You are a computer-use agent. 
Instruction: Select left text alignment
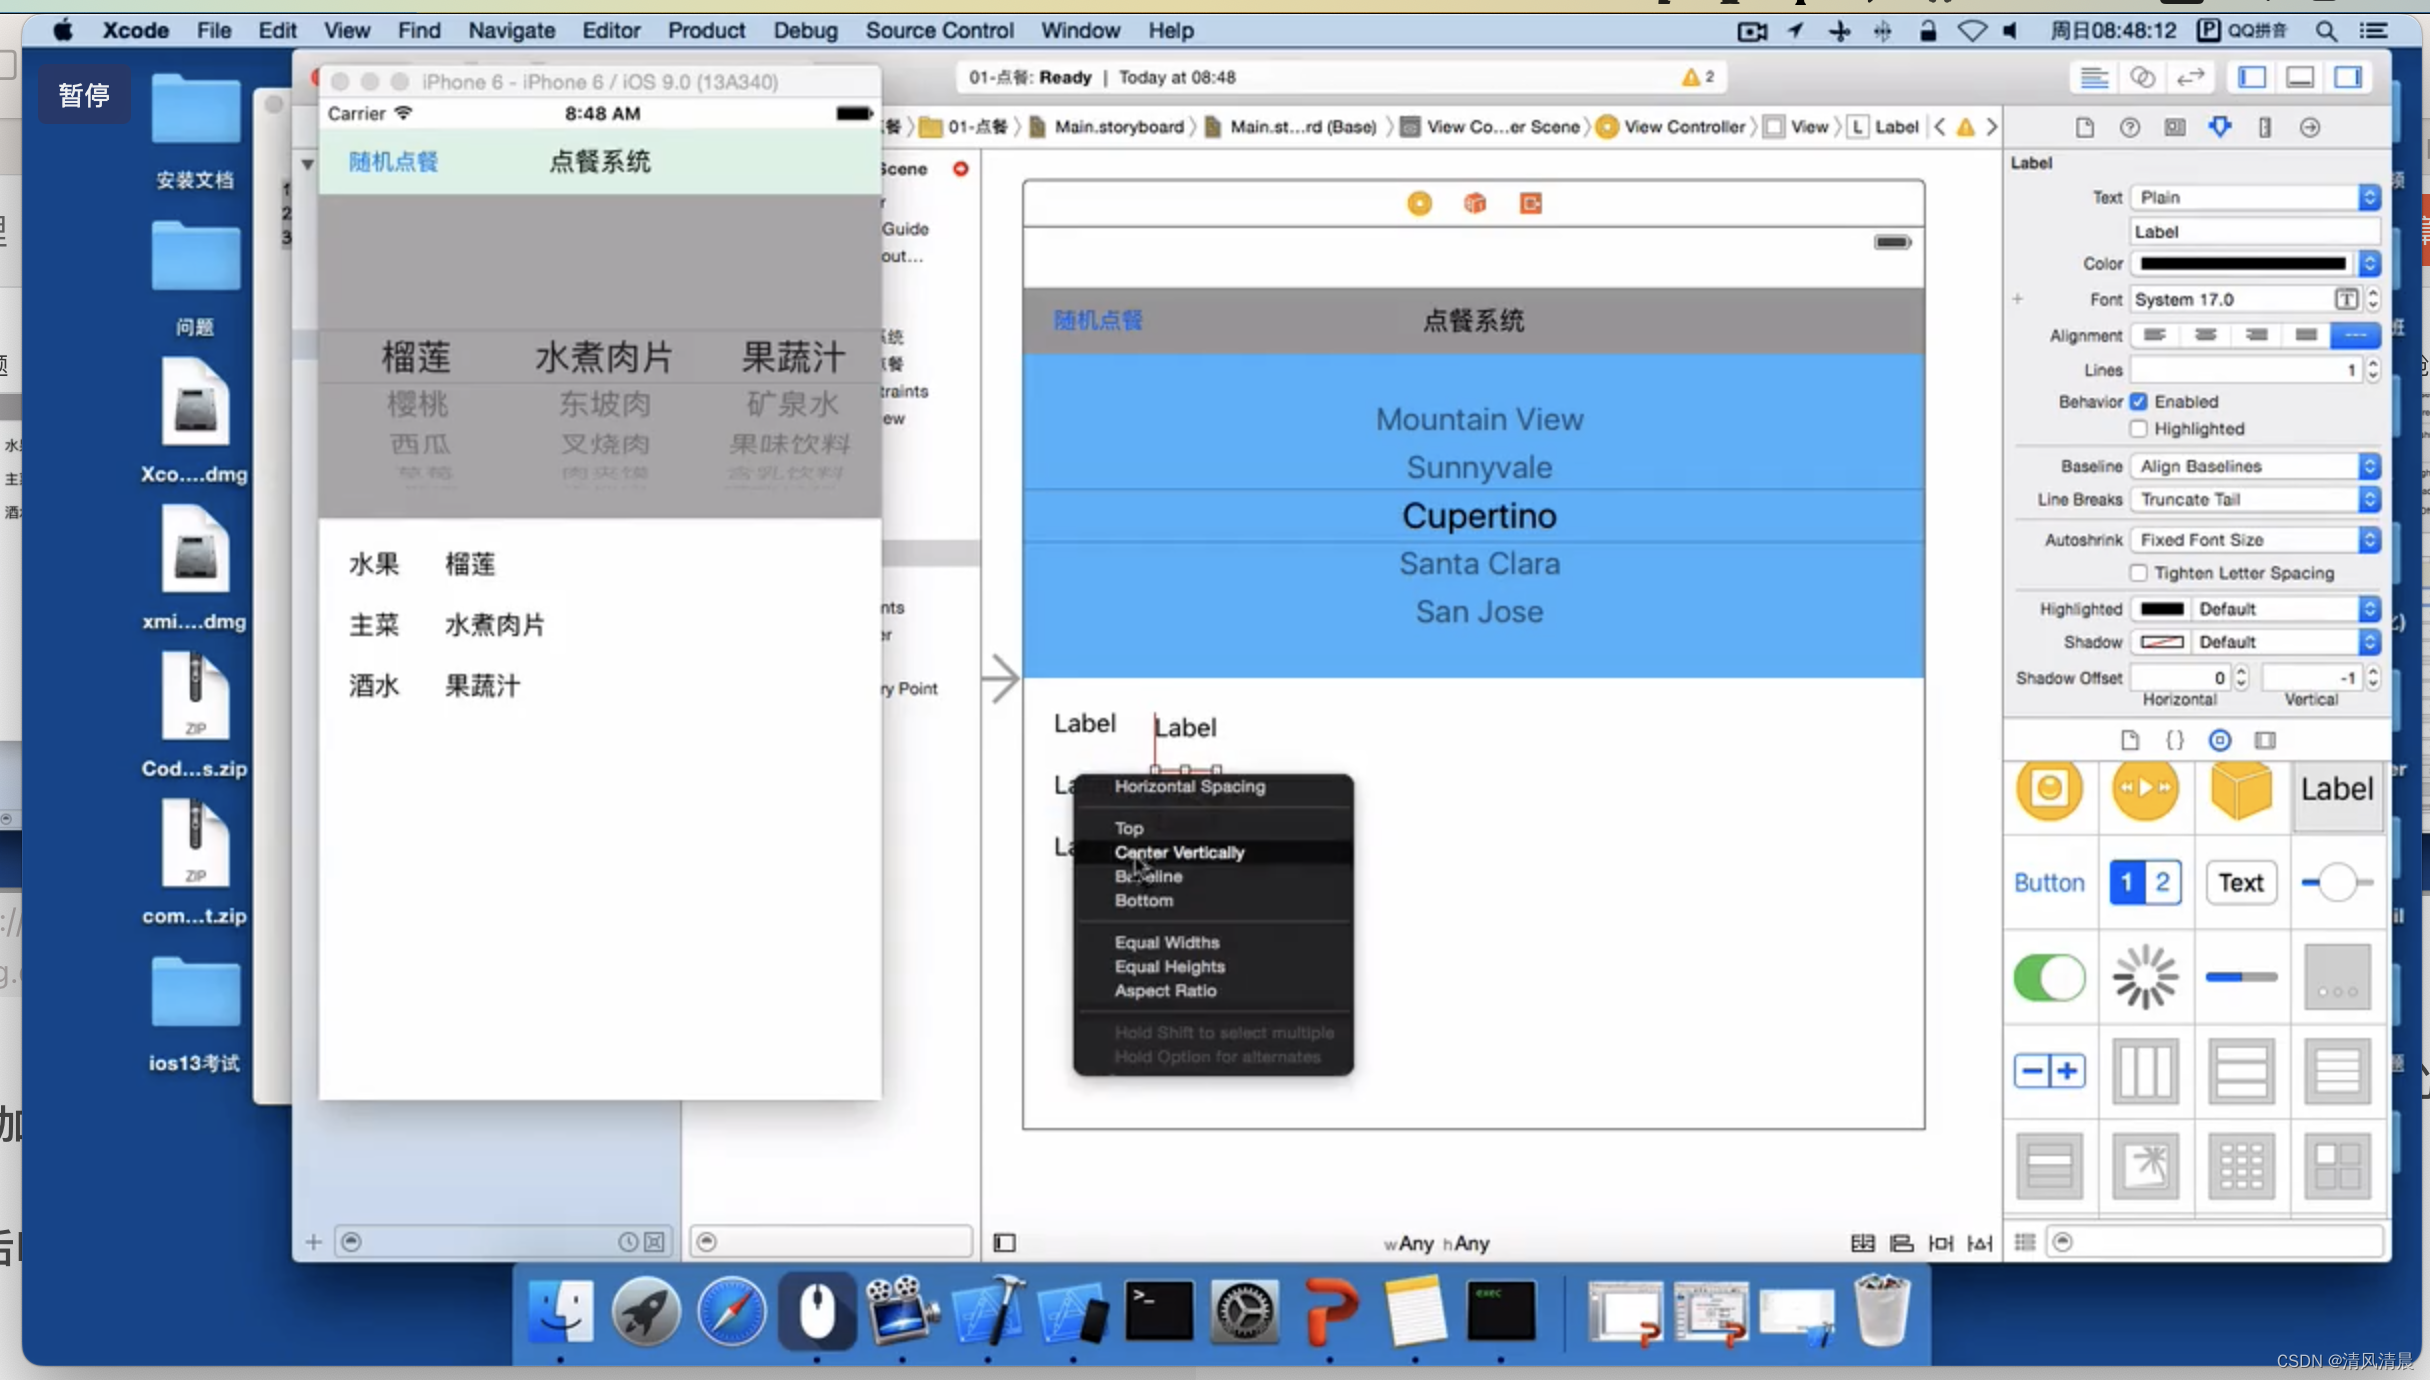[x=2155, y=335]
